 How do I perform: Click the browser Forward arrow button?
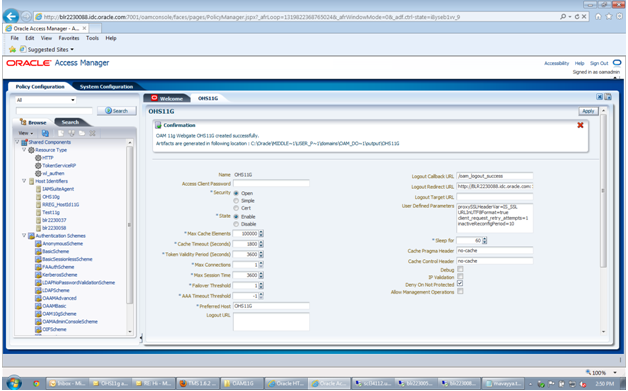point(26,17)
